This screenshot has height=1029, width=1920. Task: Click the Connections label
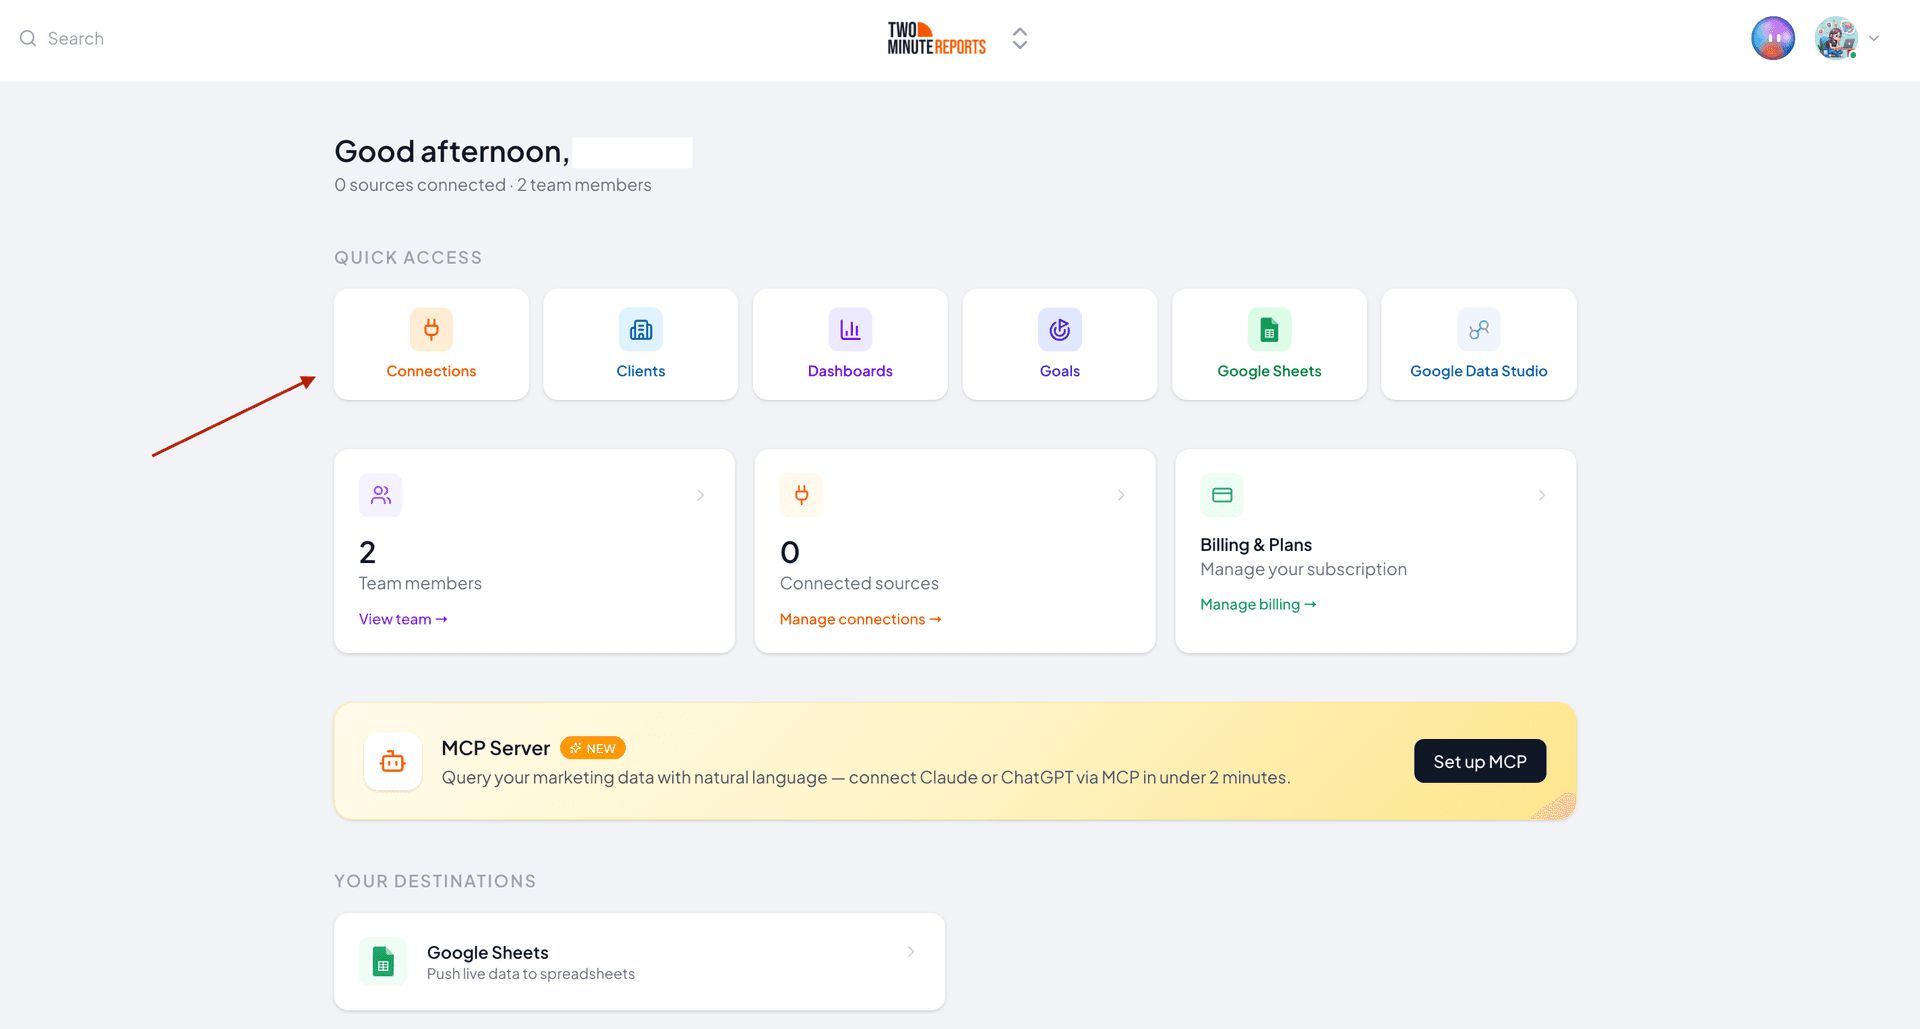[431, 371]
